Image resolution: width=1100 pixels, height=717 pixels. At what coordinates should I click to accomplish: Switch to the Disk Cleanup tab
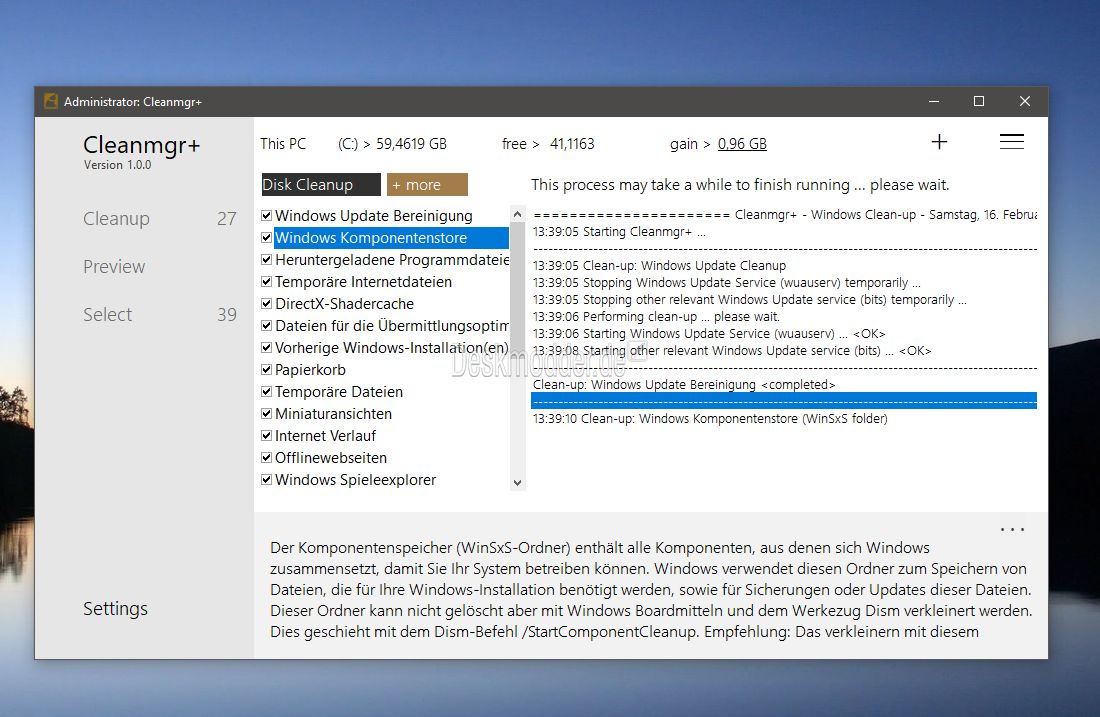(x=320, y=185)
